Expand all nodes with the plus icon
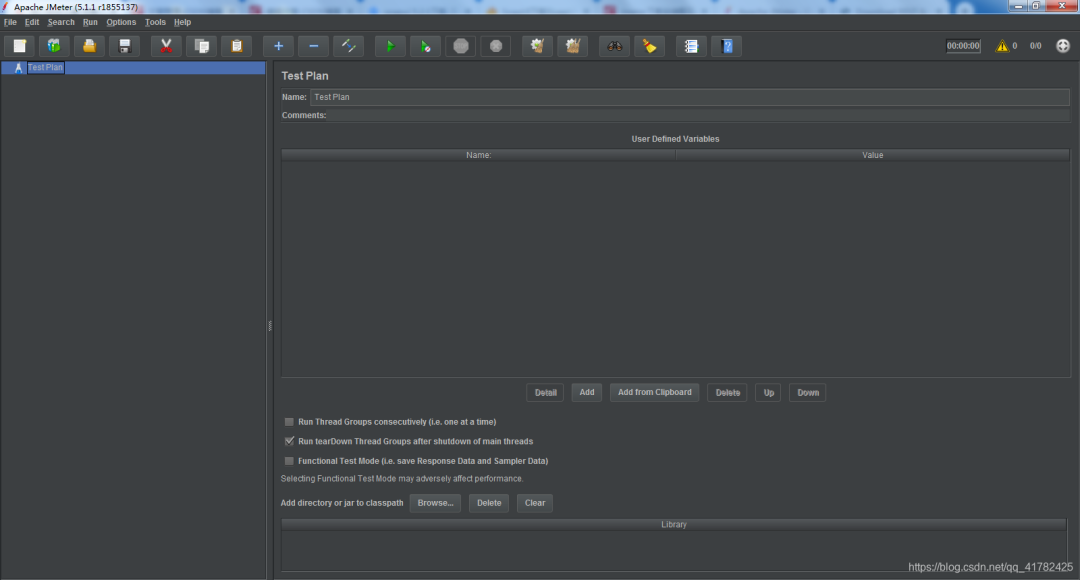Screen dimensions: 1080x580 tap(278, 46)
